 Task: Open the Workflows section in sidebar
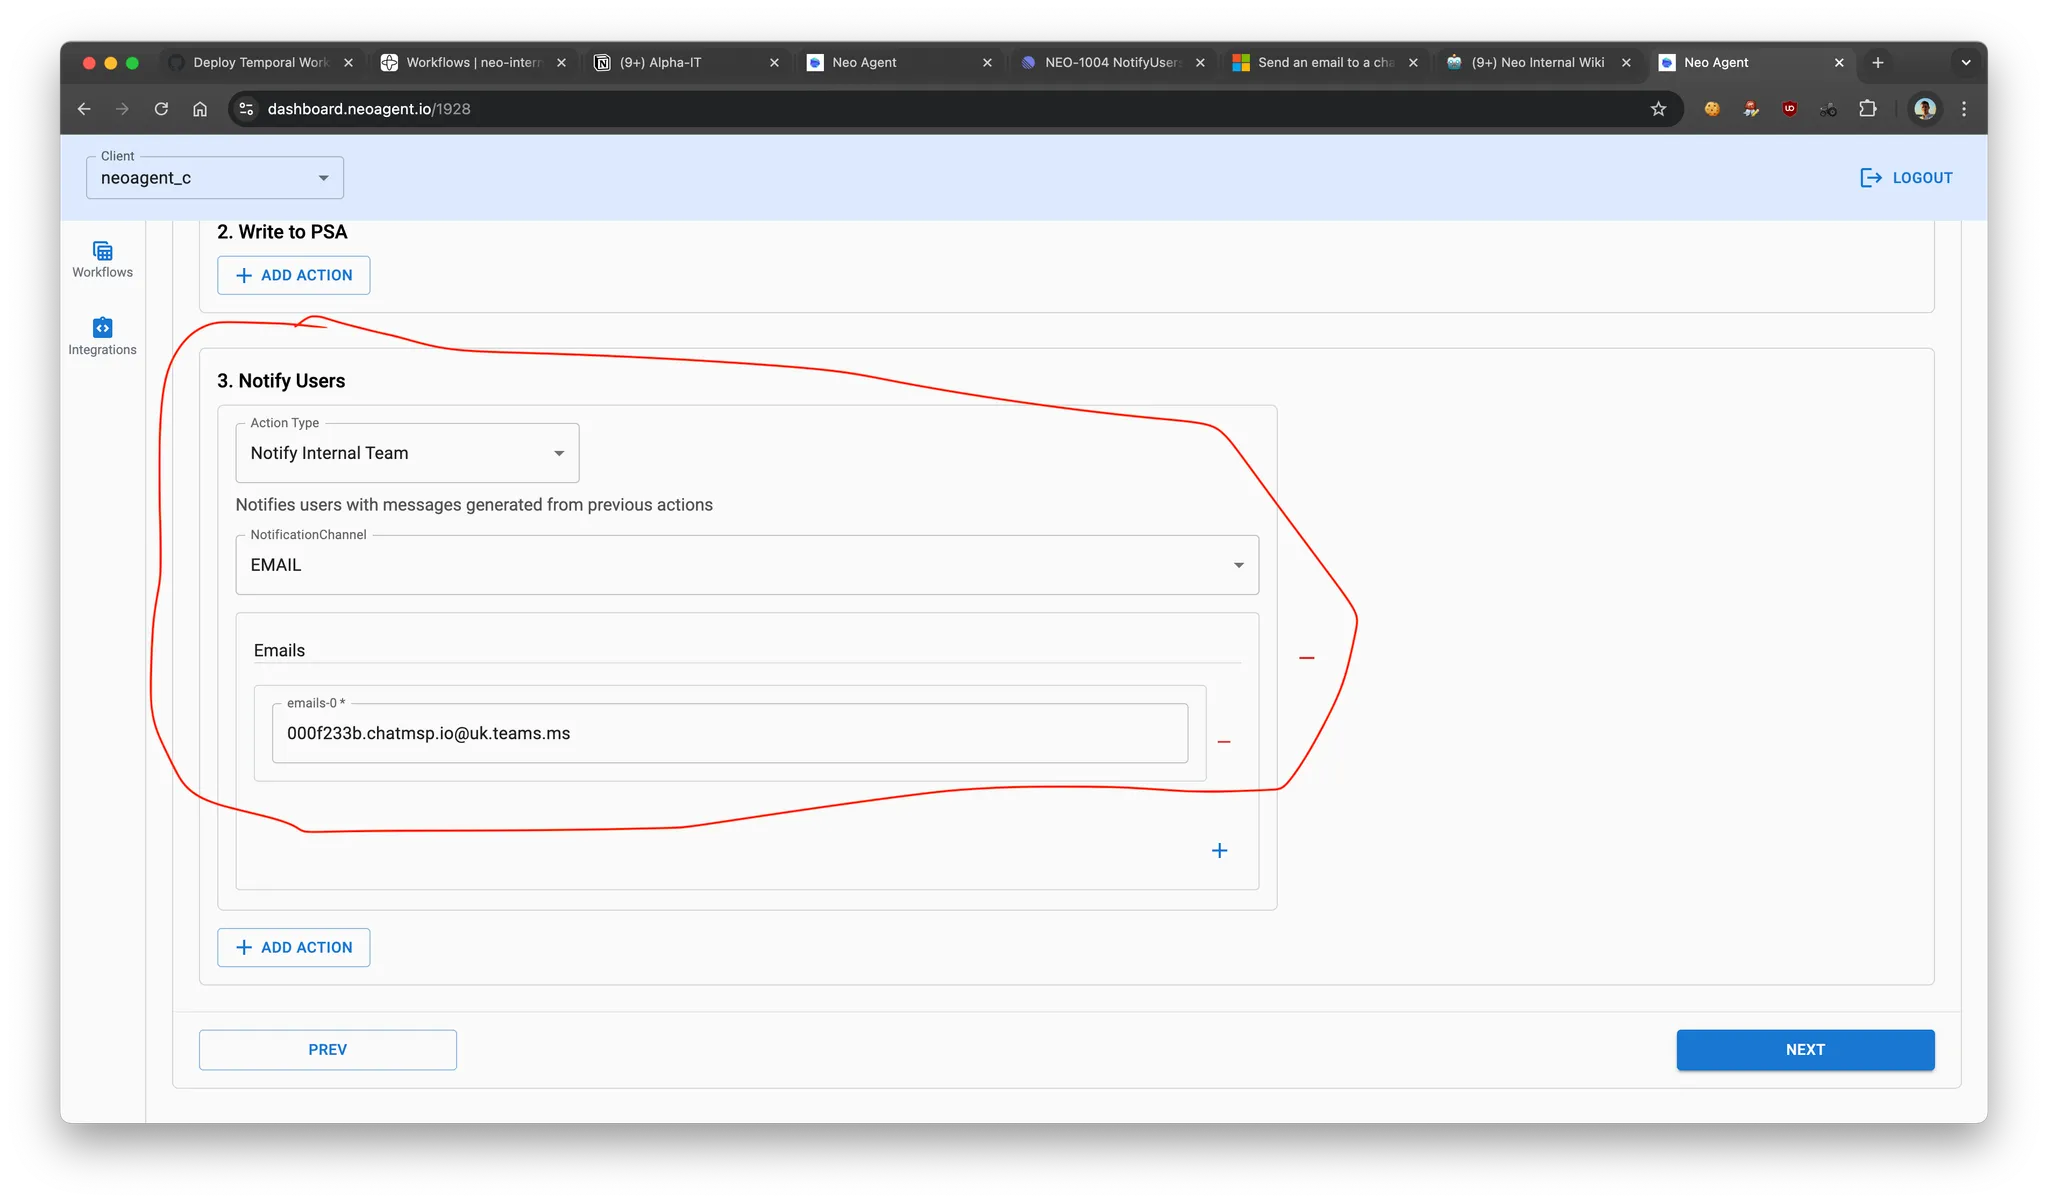pos(102,259)
